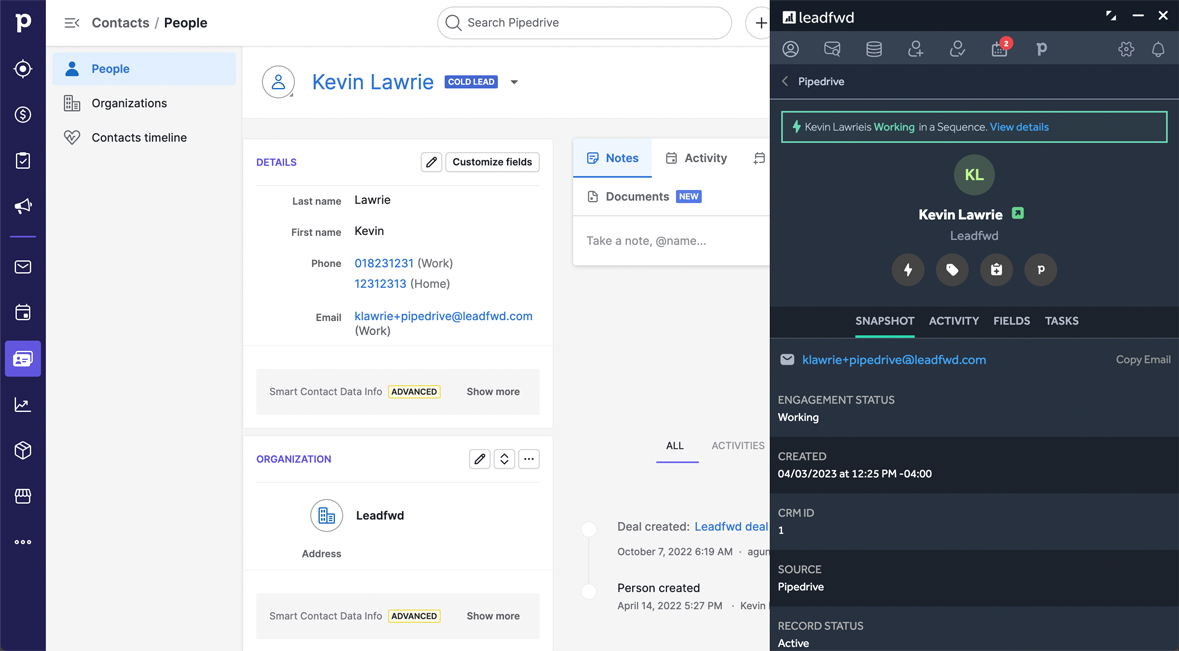
Task: Collapse the navigation menu toggle
Action: [x=72, y=23]
